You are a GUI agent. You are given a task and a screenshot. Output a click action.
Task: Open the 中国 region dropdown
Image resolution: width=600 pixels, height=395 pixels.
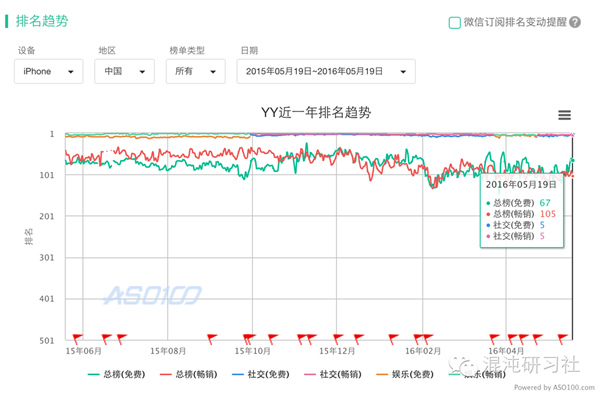(124, 71)
